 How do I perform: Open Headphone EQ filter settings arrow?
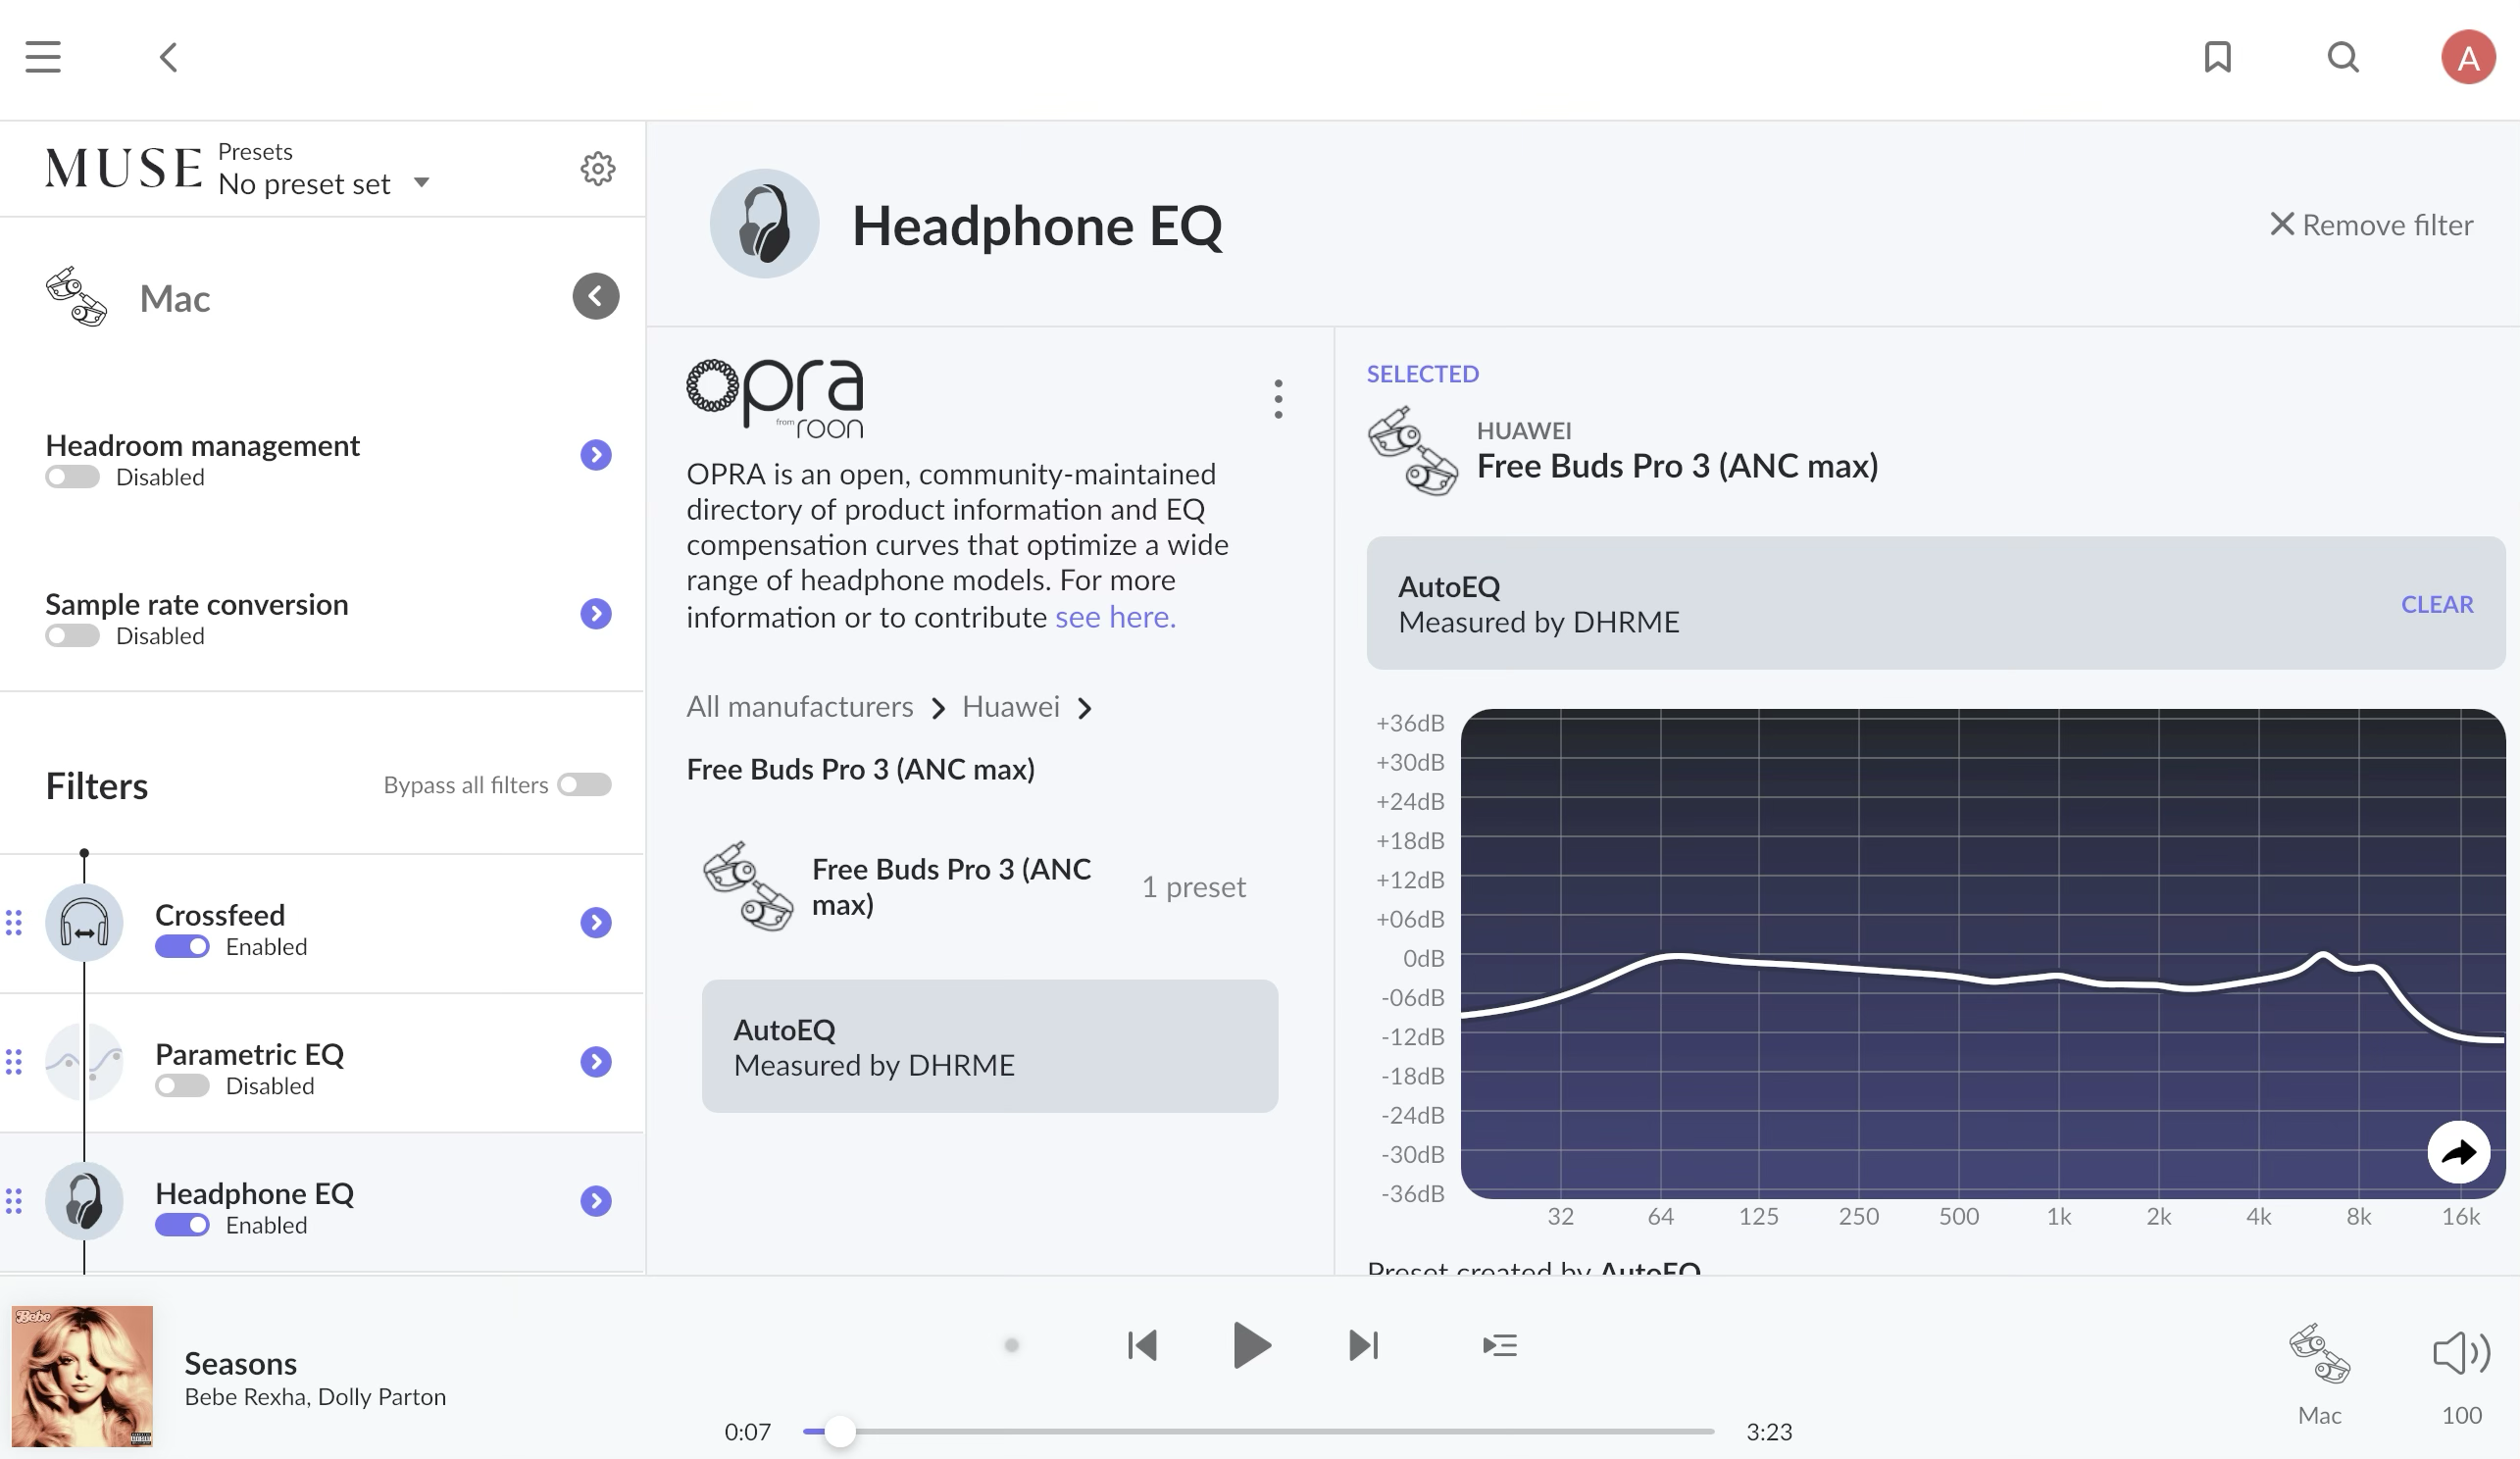click(x=596, y=1200)
